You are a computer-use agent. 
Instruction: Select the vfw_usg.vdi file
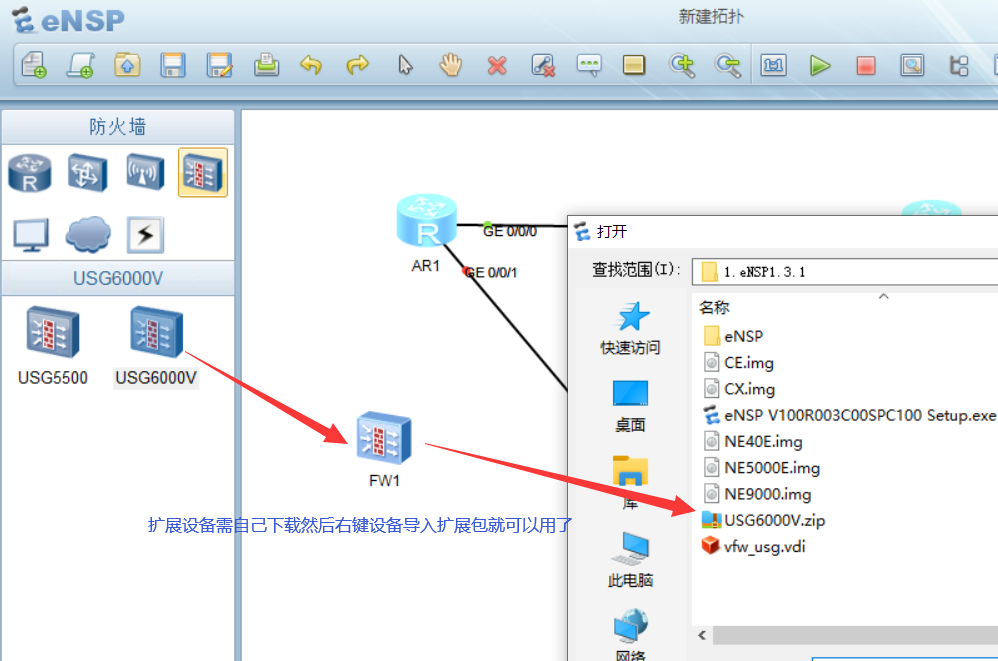point(754,546)
